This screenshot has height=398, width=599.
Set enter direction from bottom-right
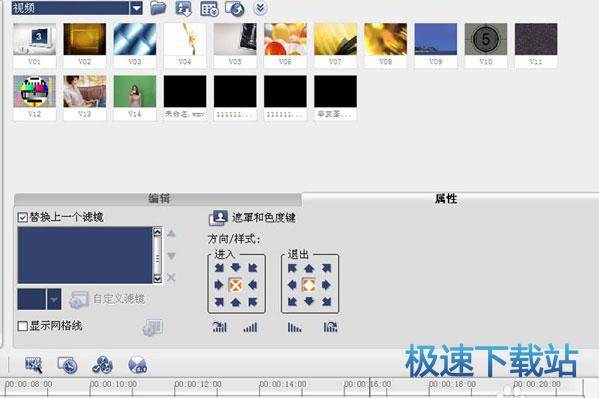pos(253,302)
